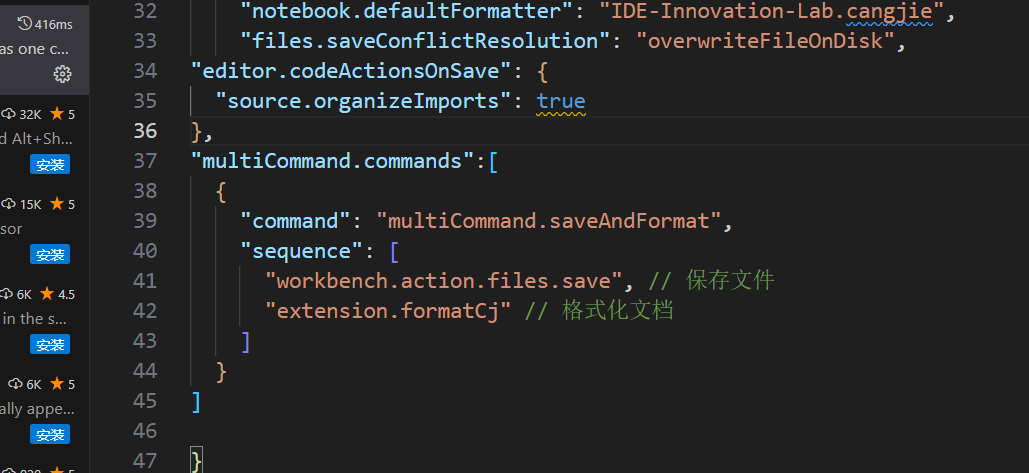Click the star icon next to 15K
Screen dimensions: 1029x473
pos(57,203)
